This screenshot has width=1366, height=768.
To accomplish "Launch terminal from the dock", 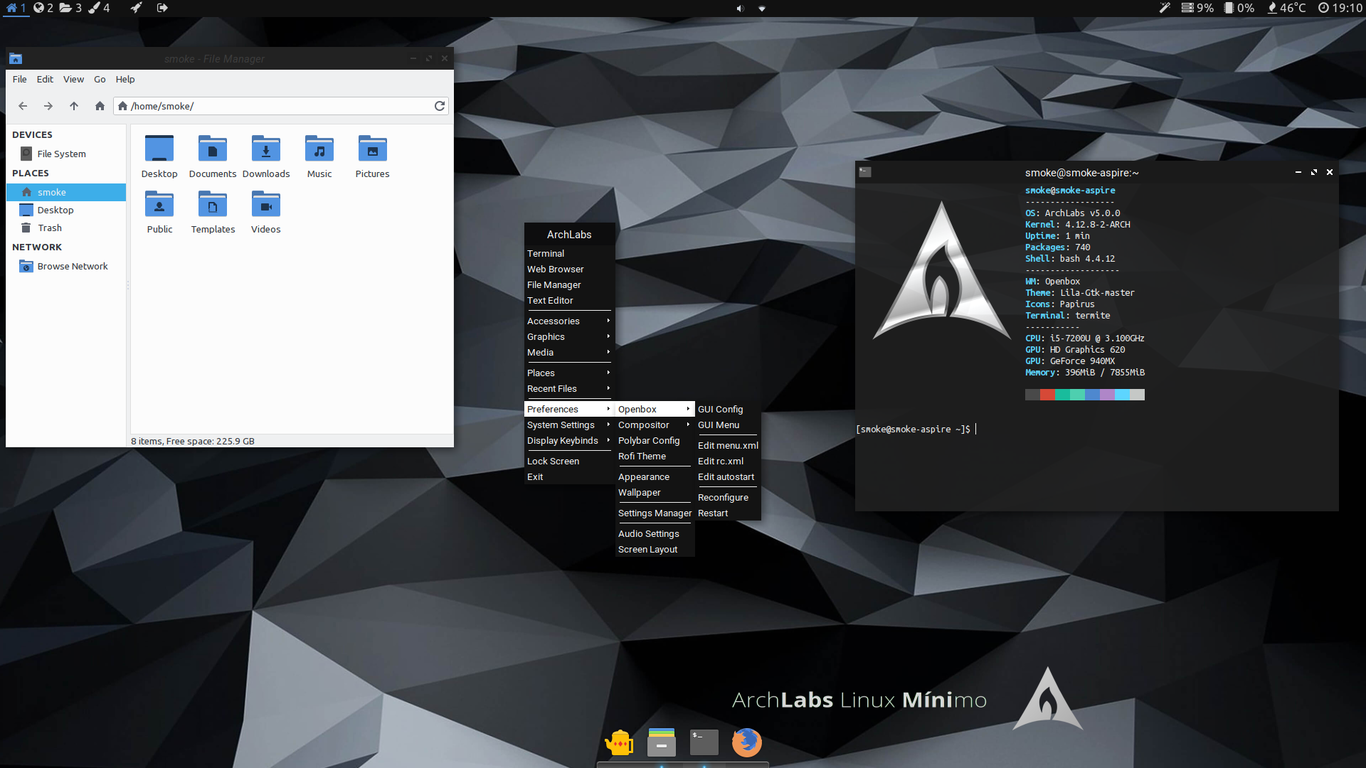I will pyautogui.click(x=704, y=742).
